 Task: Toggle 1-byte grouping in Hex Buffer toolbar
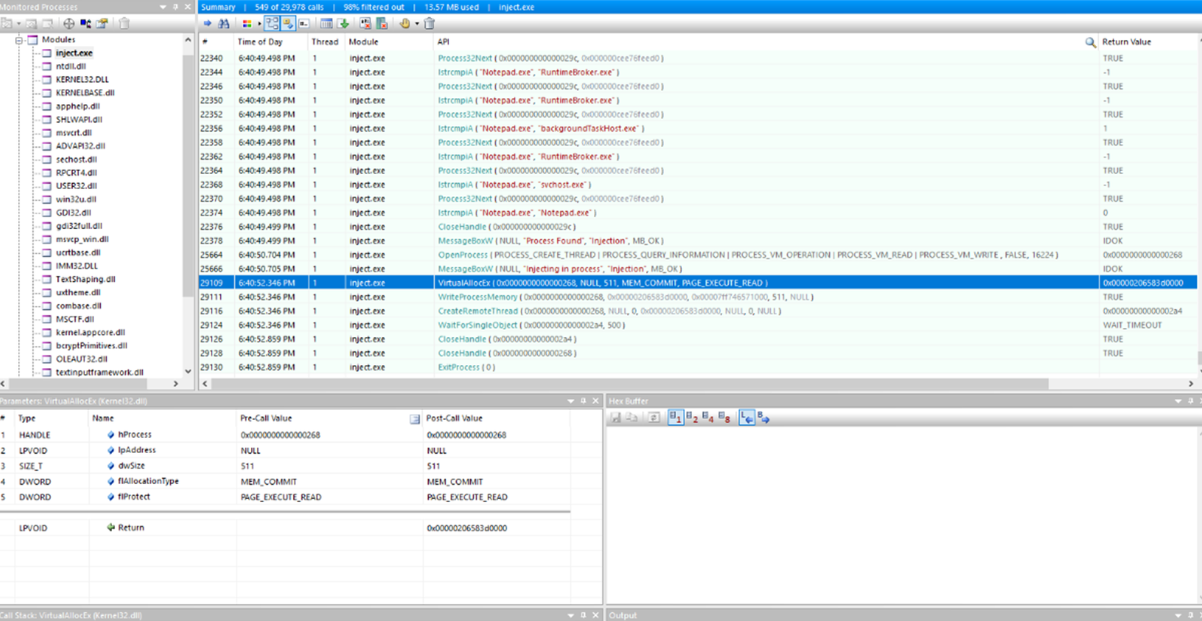[x=675, y=418]
